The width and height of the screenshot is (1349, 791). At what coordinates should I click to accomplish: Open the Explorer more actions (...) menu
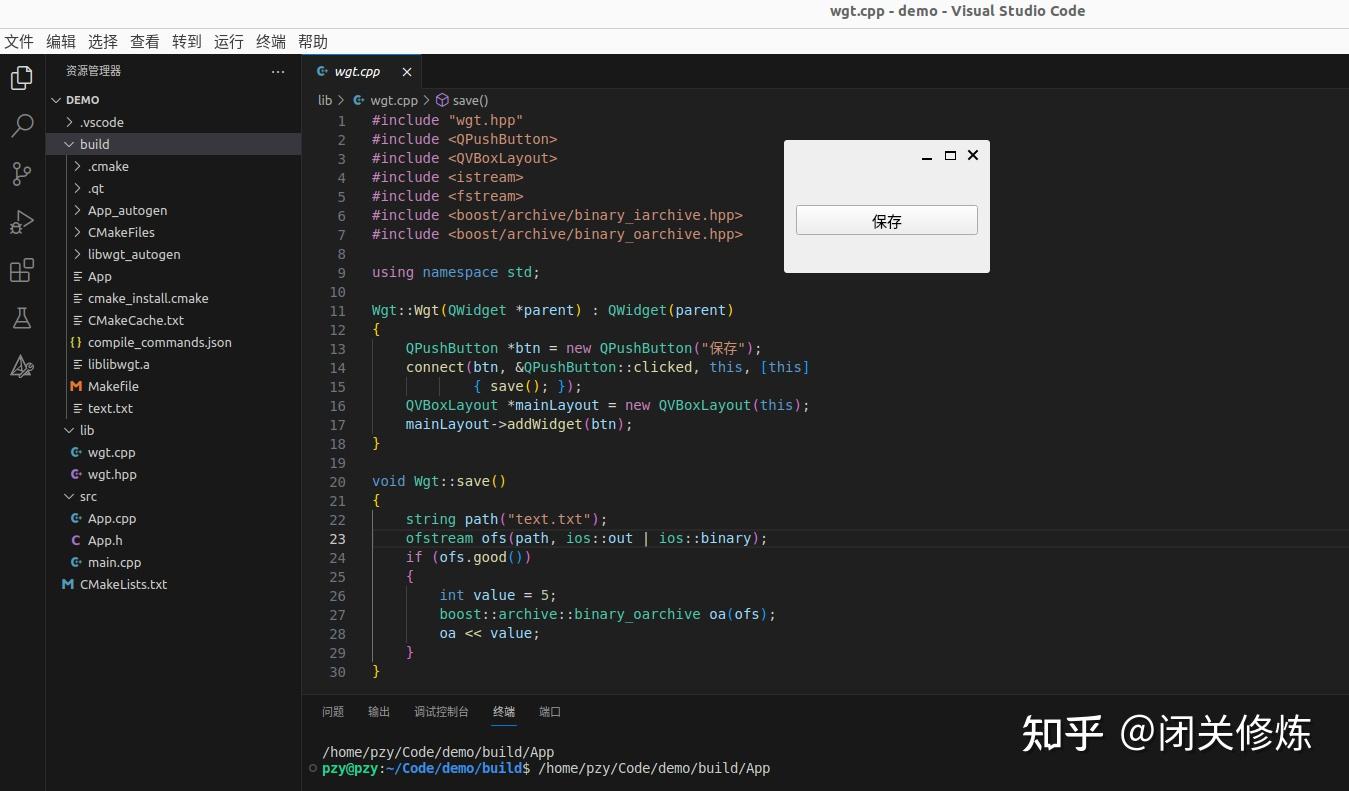[x=277, y=71]
